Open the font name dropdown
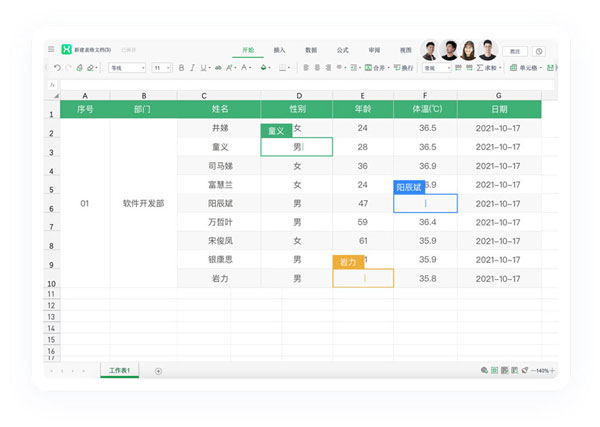The image size is (600, 427). [126, 68]
